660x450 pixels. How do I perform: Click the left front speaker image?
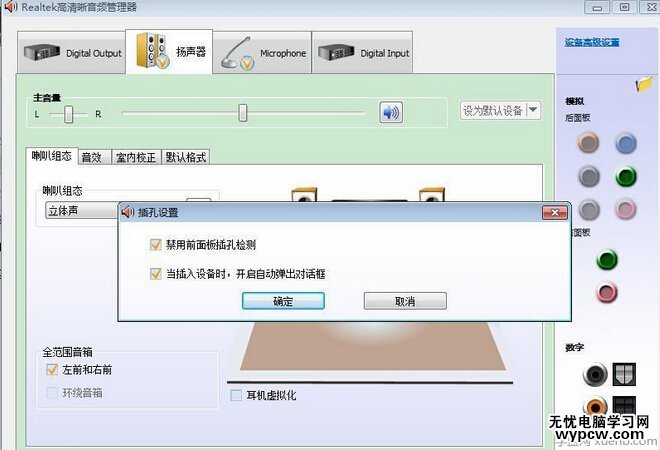(304, 195)
